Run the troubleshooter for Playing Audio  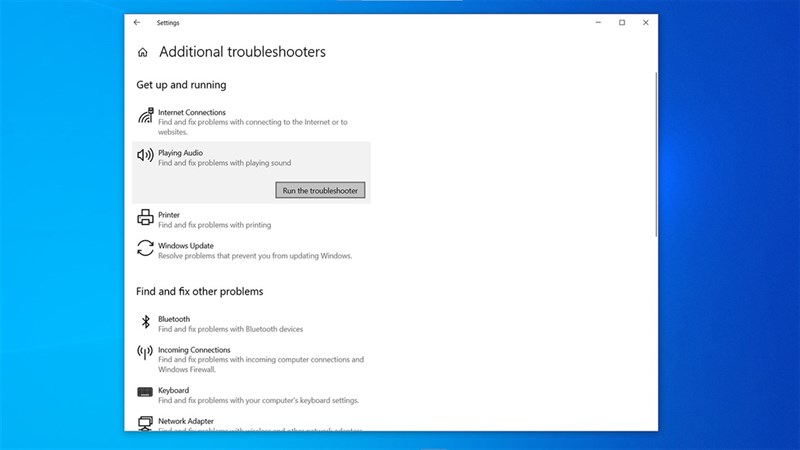pos(321,190)
